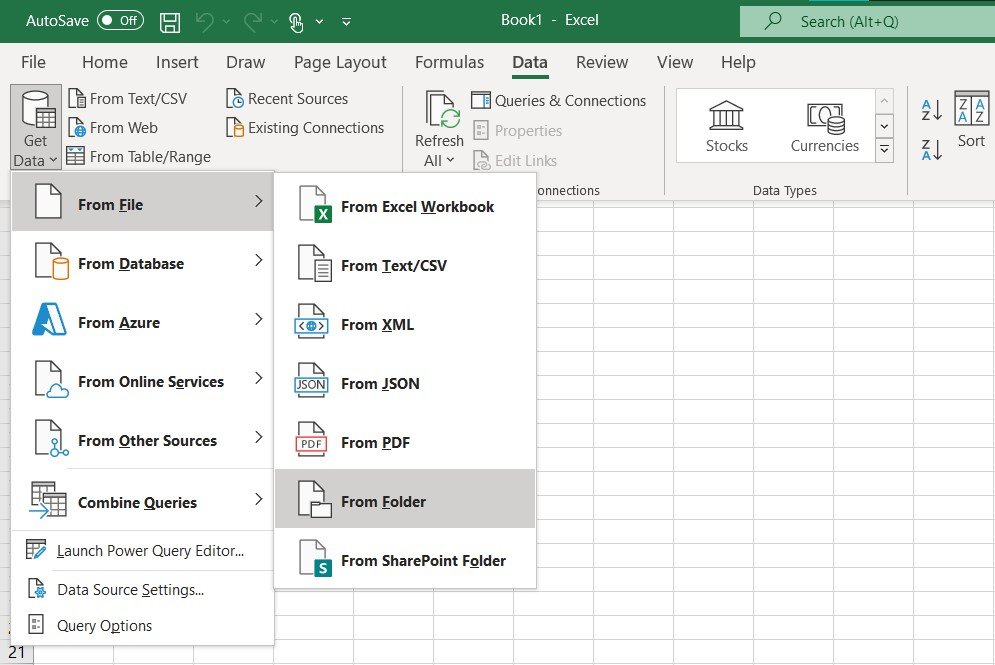Screen dimensions: 995x665
Task: Click From Web in the ribbon
Action: click(x=113, y=128)
